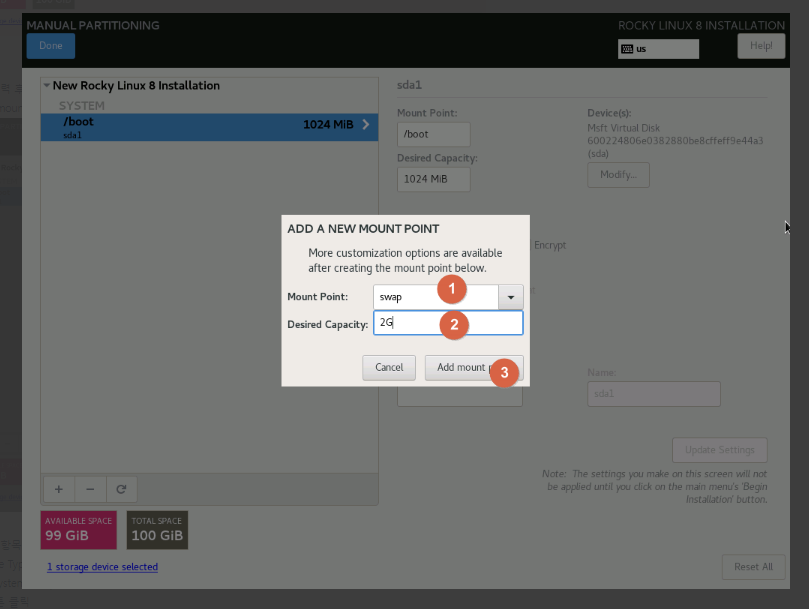Click the Desired Capacity field containing 2G
Viewport: 809px width, 609px height.
(x=448, y=323)
